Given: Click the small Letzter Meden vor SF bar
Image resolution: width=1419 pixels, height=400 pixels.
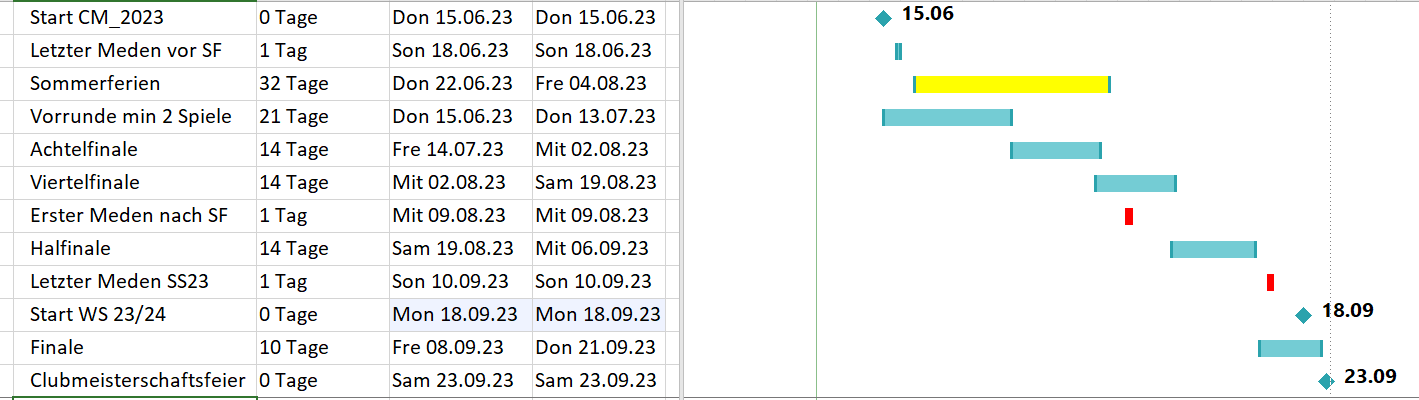Looking at the screenshot, I should pos(898,51).
